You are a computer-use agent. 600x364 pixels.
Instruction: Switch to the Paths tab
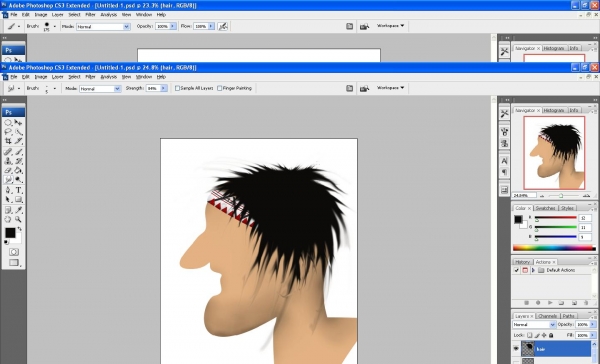click(569, 316)
